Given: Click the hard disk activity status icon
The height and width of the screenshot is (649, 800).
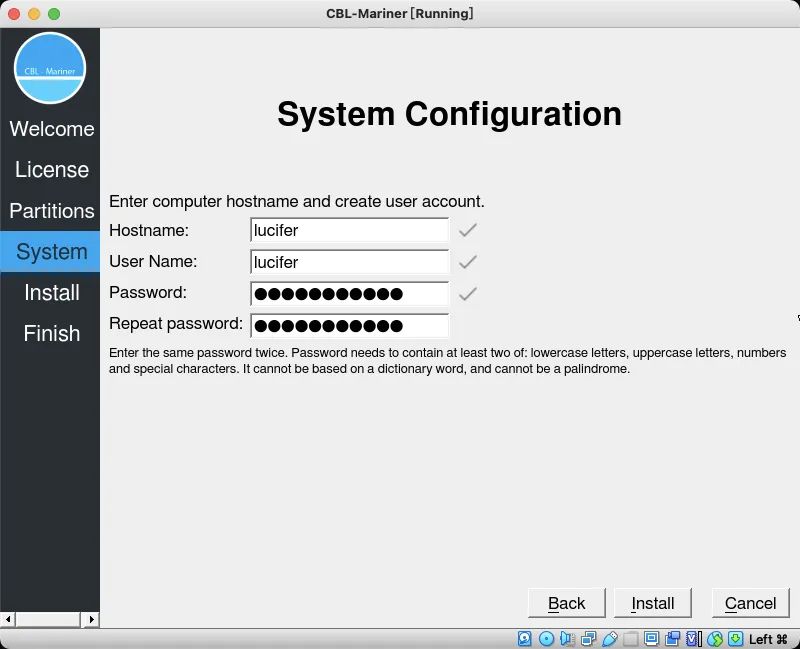Looking at the screenshot, I should coord(524,638).
